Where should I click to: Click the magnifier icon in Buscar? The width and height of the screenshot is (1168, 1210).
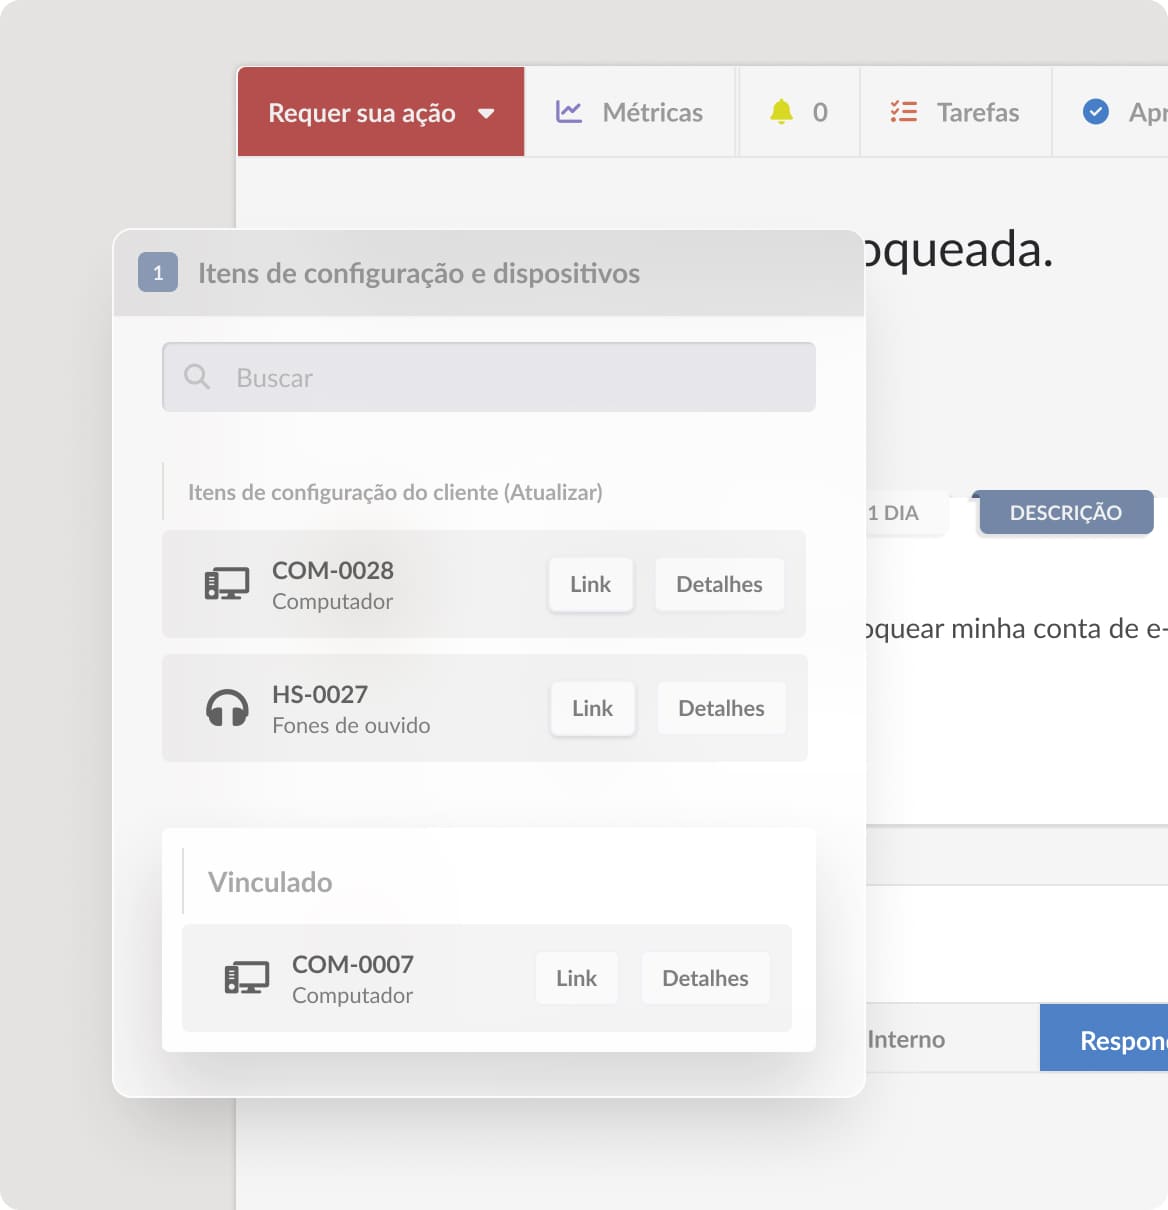[x=197, y=377]
